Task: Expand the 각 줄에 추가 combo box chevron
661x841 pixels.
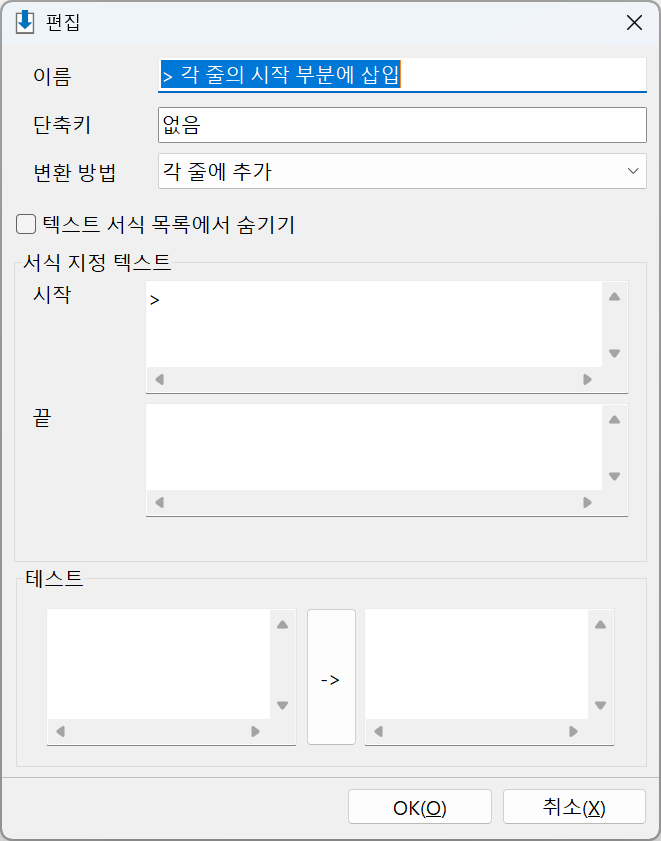Action: [x=633, y=171]
